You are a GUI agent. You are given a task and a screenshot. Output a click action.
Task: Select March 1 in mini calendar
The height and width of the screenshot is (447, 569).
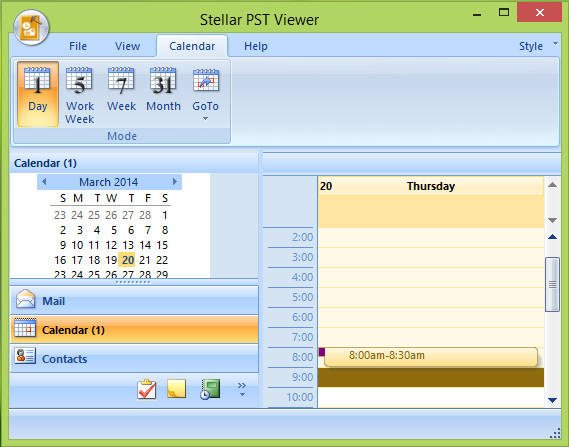click(165, 215)
